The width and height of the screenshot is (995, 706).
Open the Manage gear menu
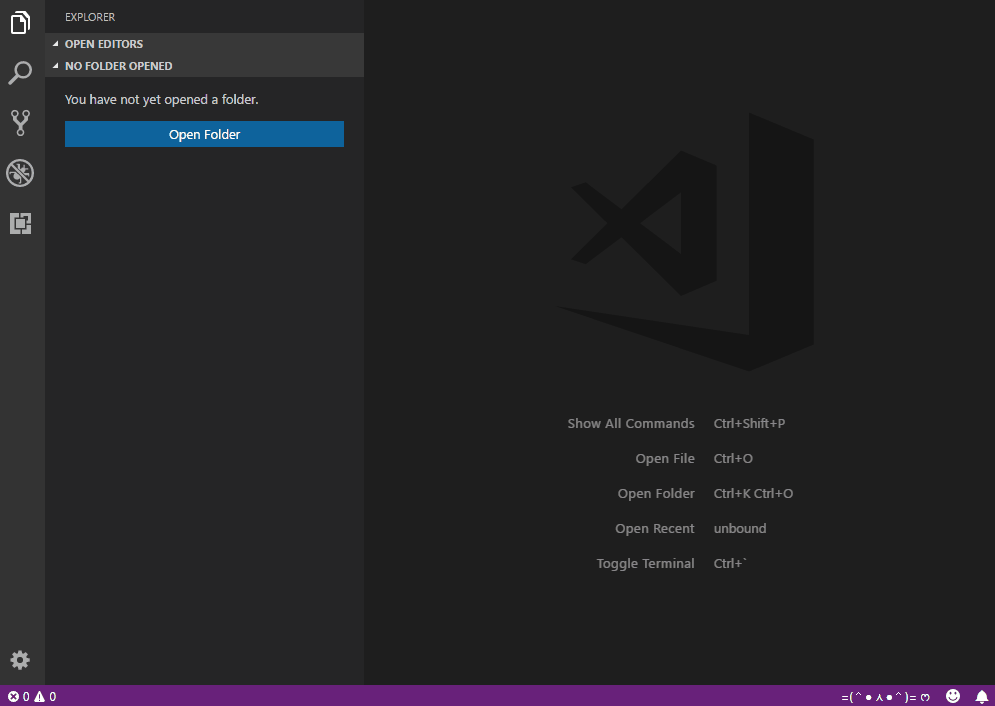pos(20,660)
